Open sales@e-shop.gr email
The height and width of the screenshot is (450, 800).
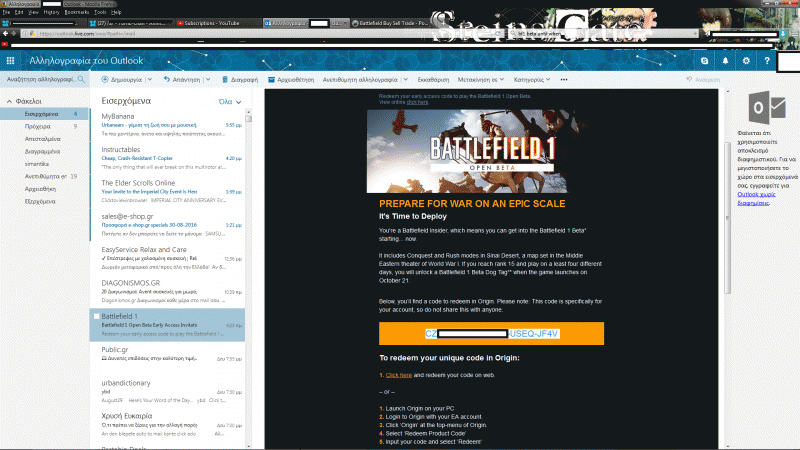[167, 225]
